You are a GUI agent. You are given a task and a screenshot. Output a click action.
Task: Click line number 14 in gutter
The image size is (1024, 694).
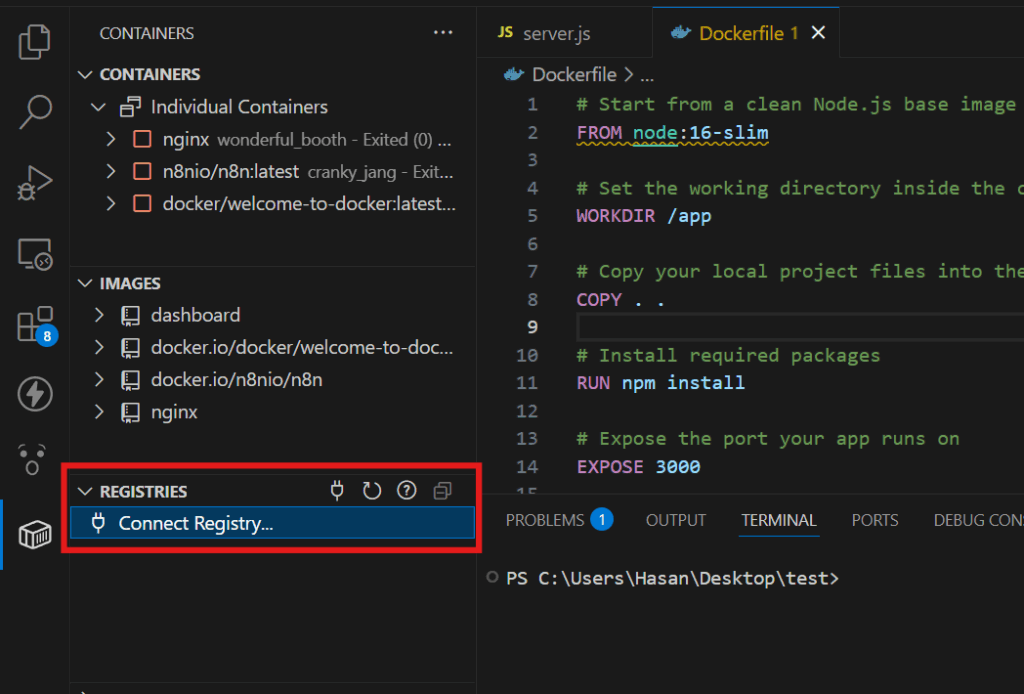[527, 467]
